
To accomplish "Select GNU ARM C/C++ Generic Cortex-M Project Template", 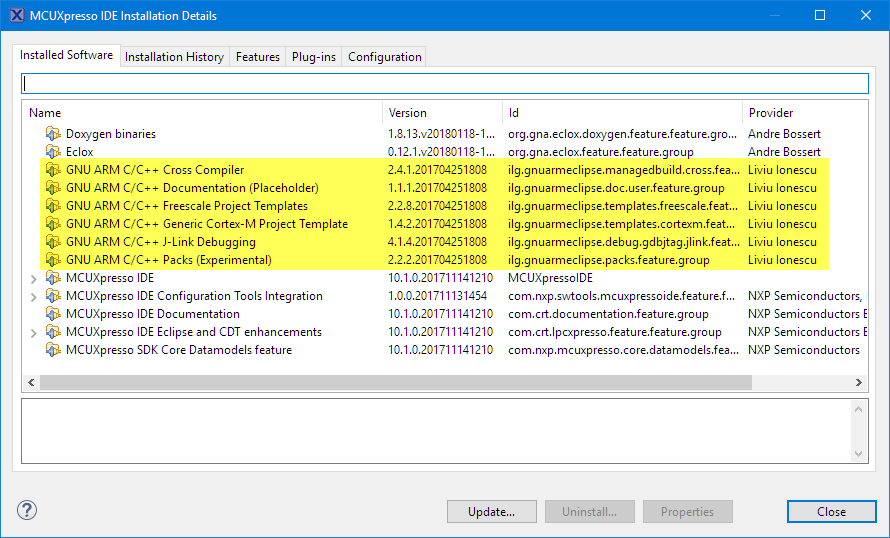I will [x=445, y=224].
